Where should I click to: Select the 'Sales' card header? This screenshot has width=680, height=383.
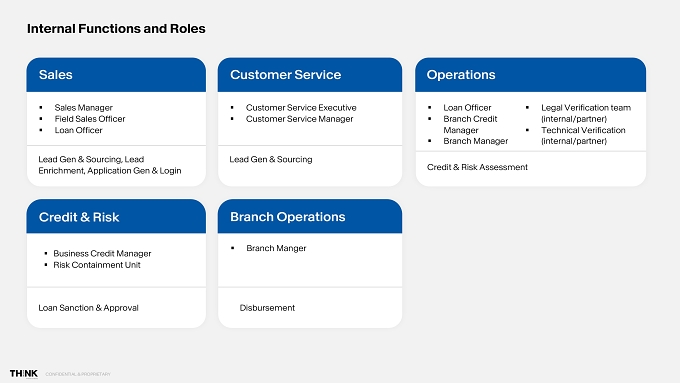[x=116, y=75]
